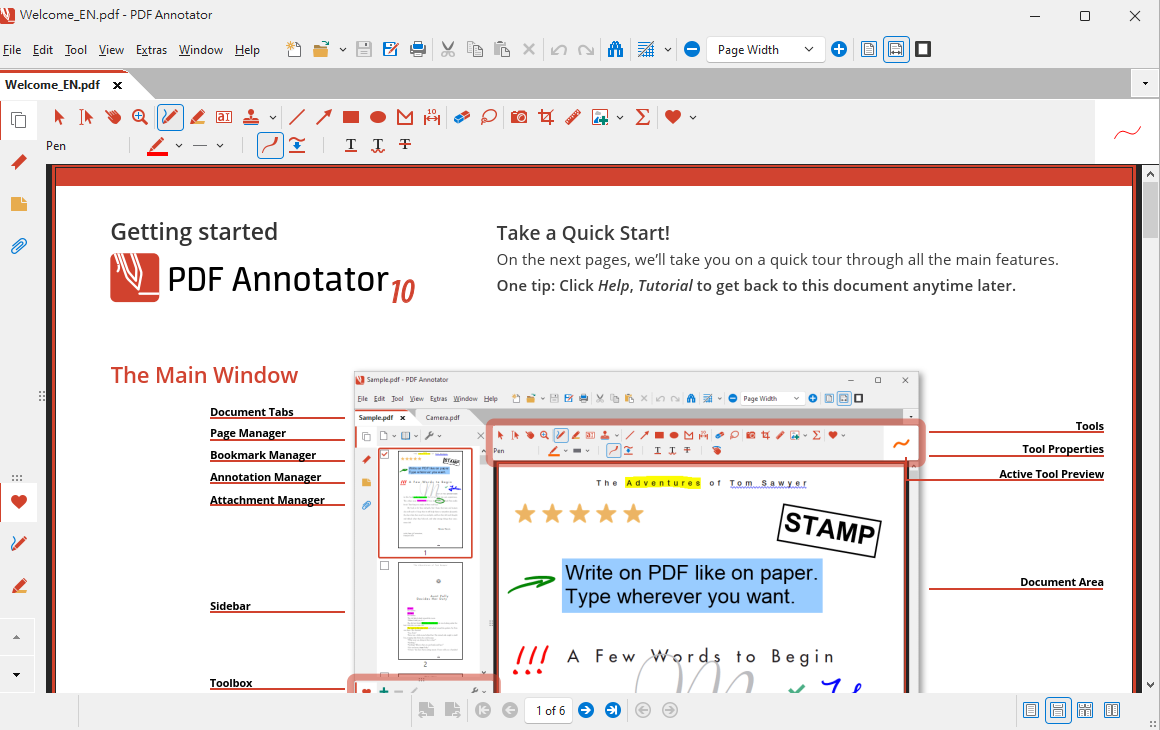Image resolution: width=1160 pixels, height=730 pixels.
Task: Select the Measure distance tool
Action: [x=432, y=117]
